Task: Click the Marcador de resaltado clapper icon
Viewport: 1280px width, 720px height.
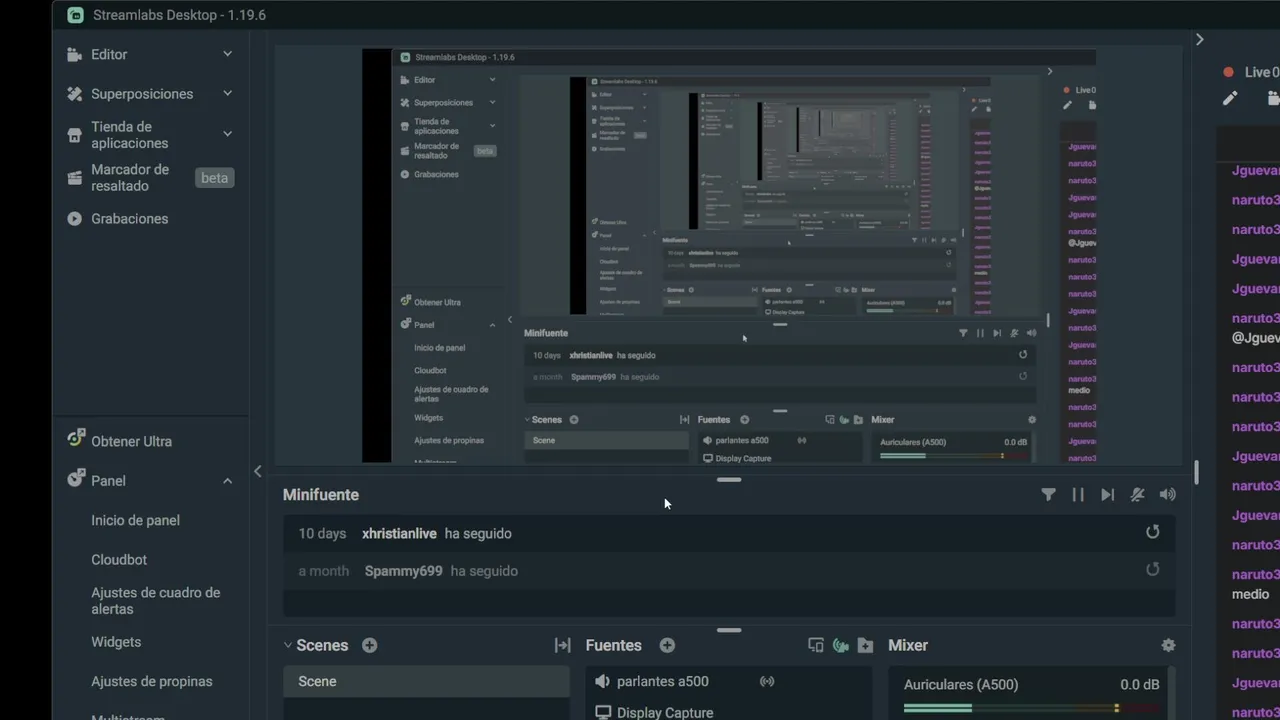Action: click(74, 178)
